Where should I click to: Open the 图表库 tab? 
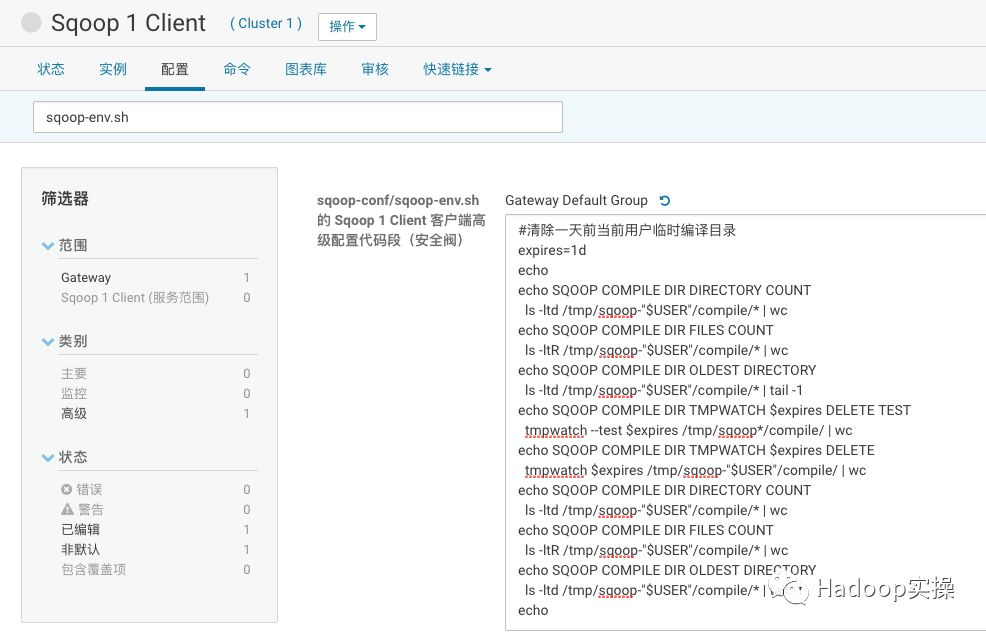point(306,69)
